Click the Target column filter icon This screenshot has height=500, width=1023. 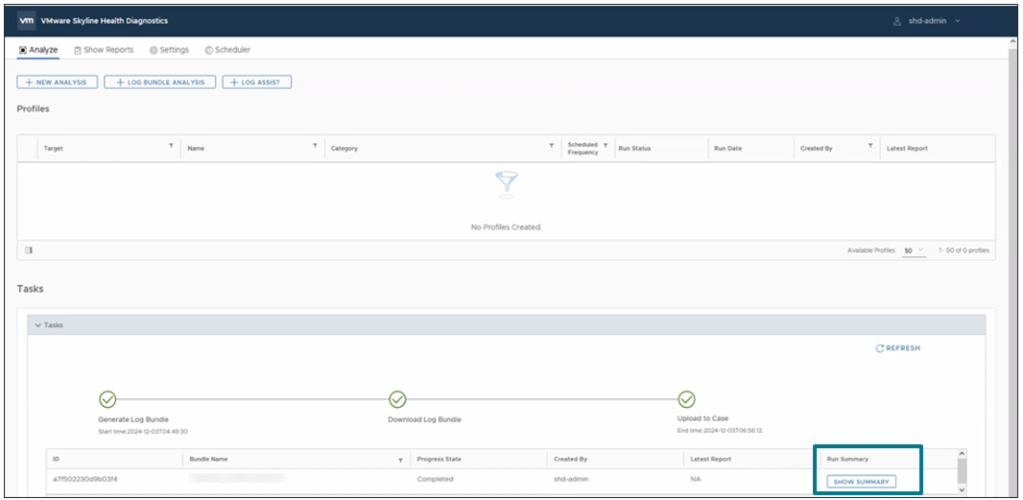[171, 147]
